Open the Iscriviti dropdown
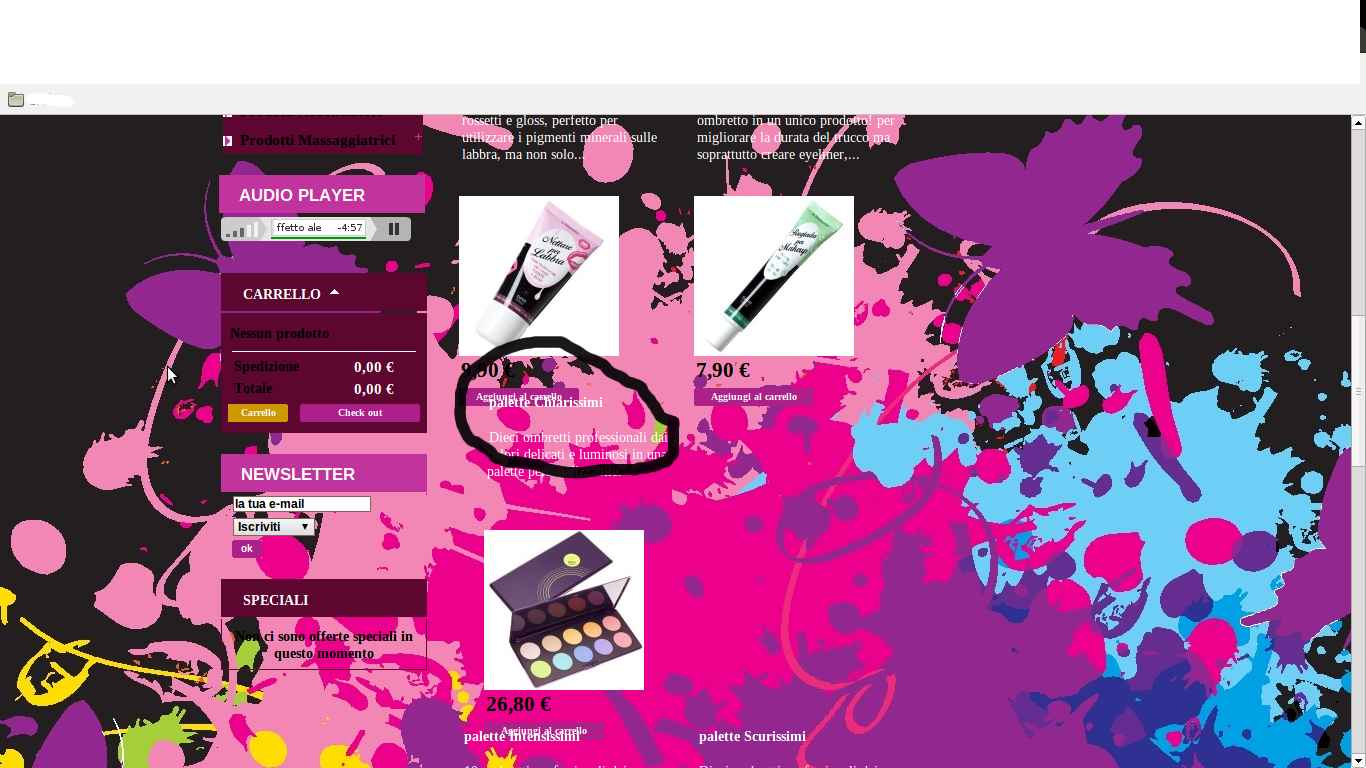1366x768 pixels. [274, 526]
